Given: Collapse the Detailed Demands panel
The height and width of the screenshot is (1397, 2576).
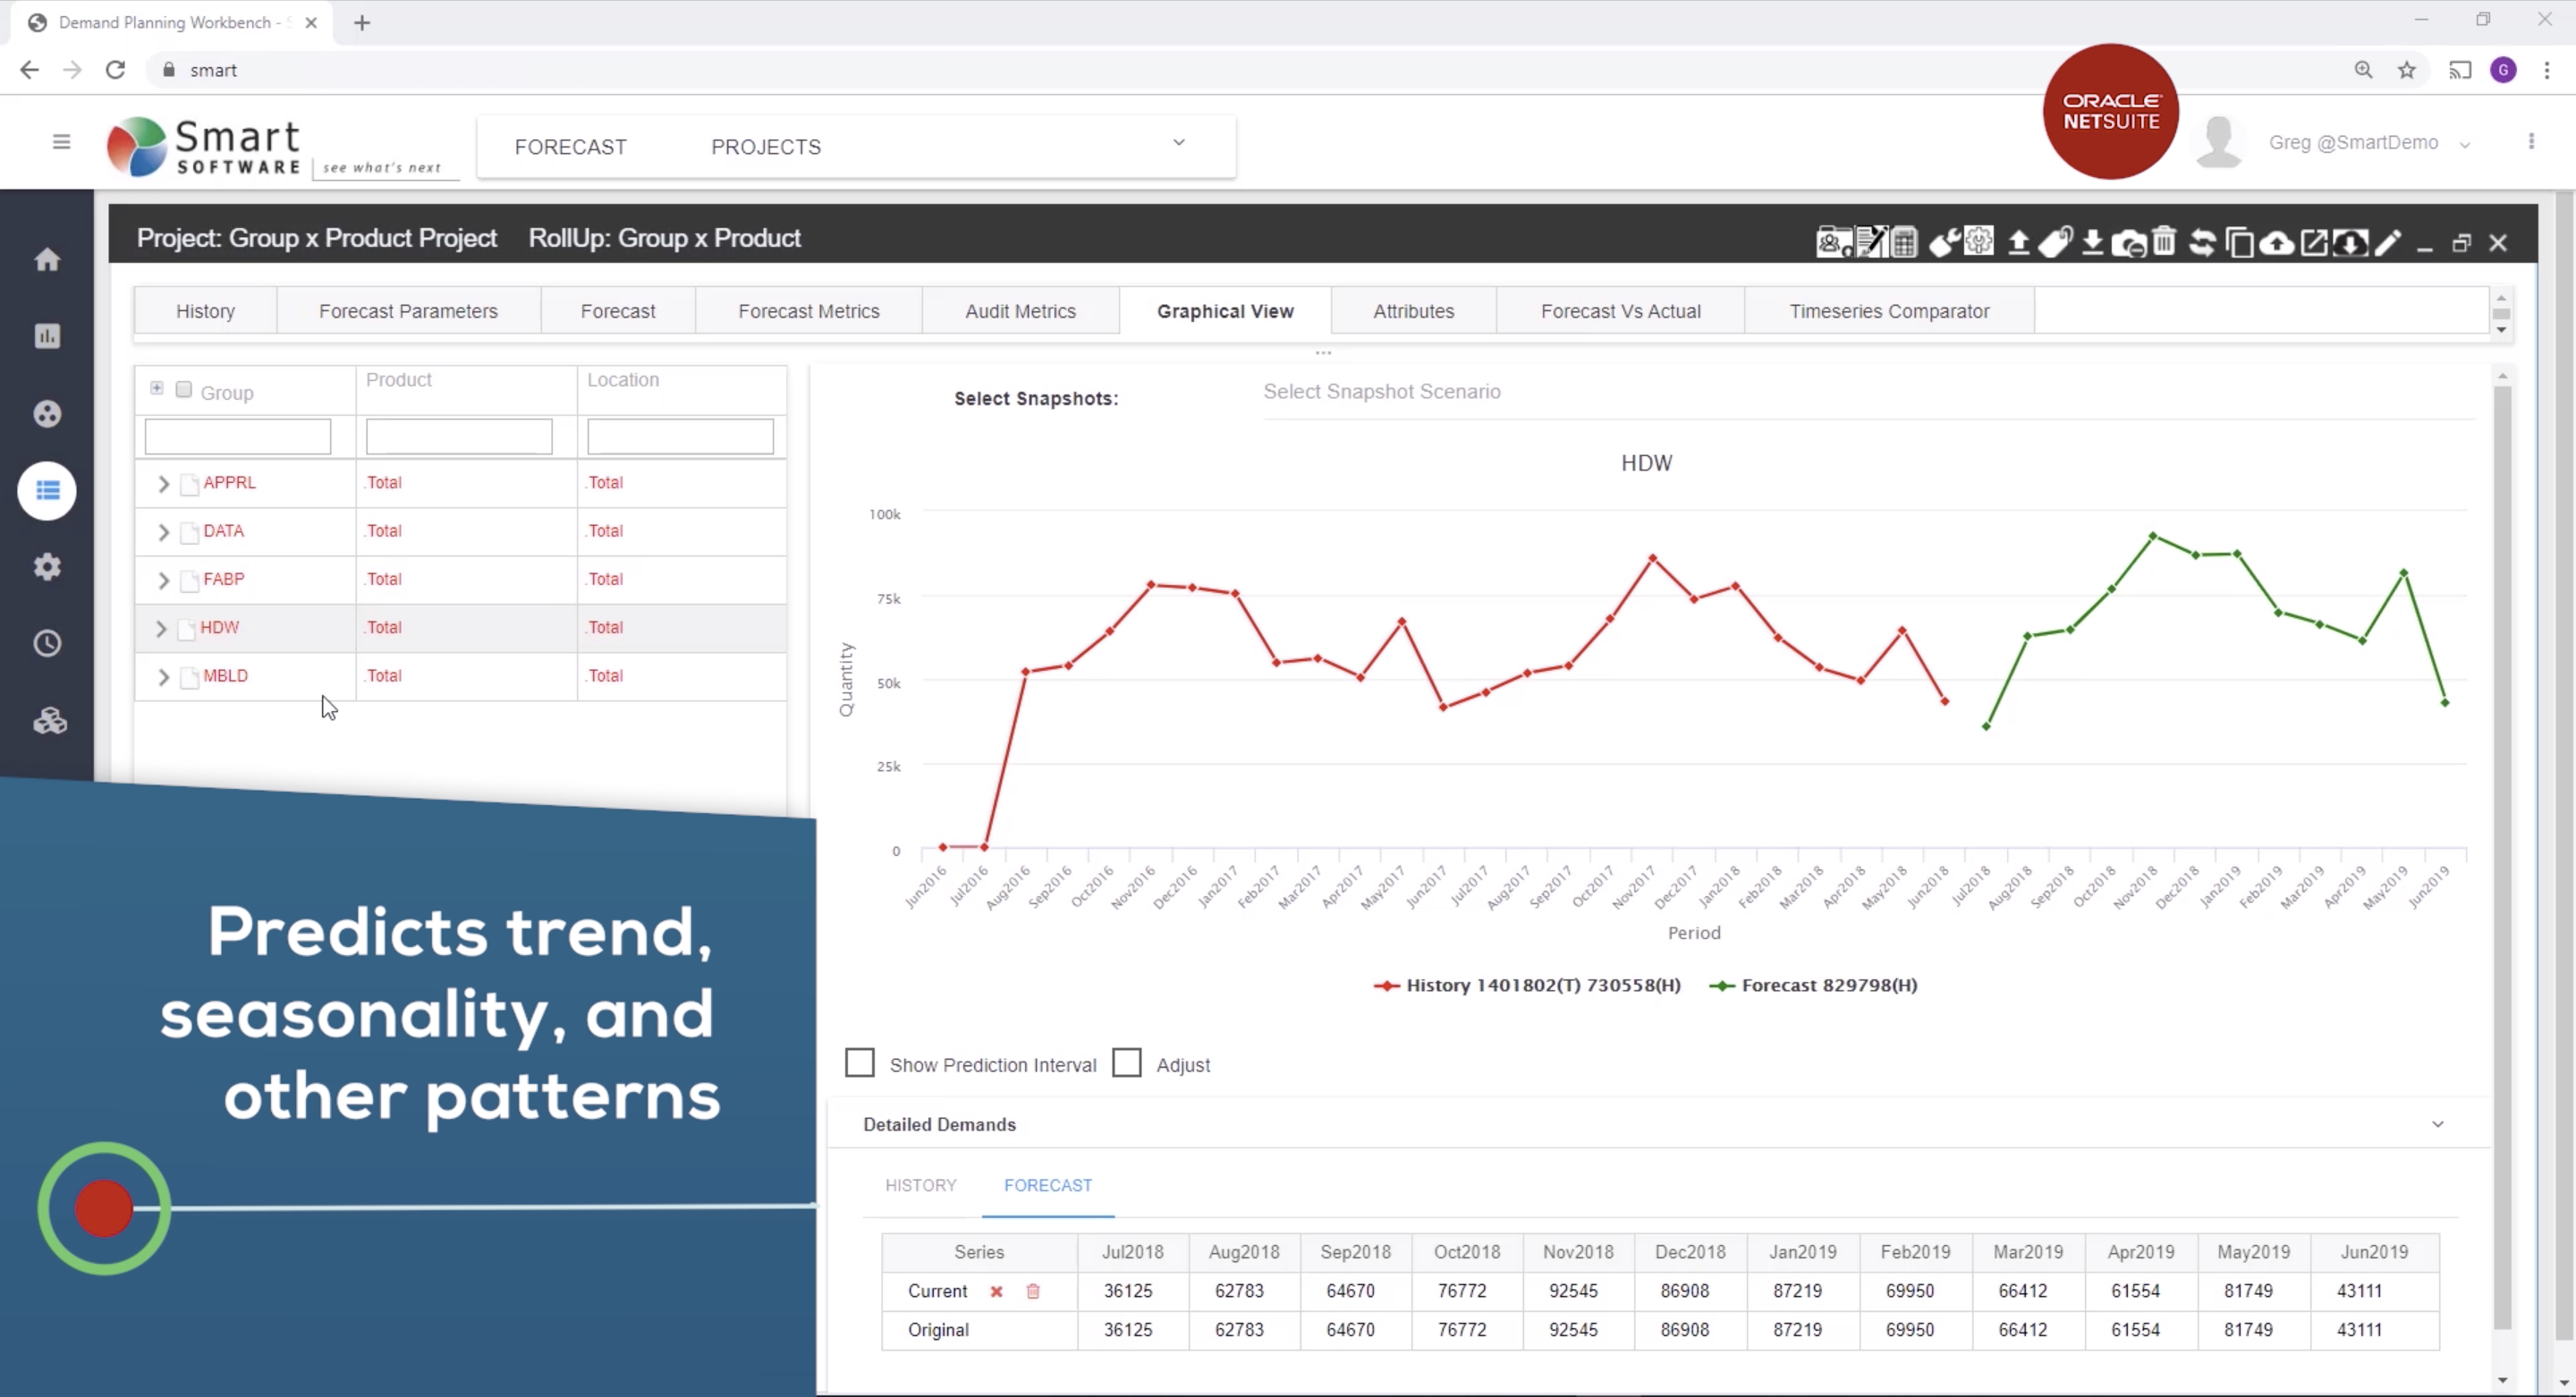Looking at the screenshot, I should click(x=2438, y=1124).
